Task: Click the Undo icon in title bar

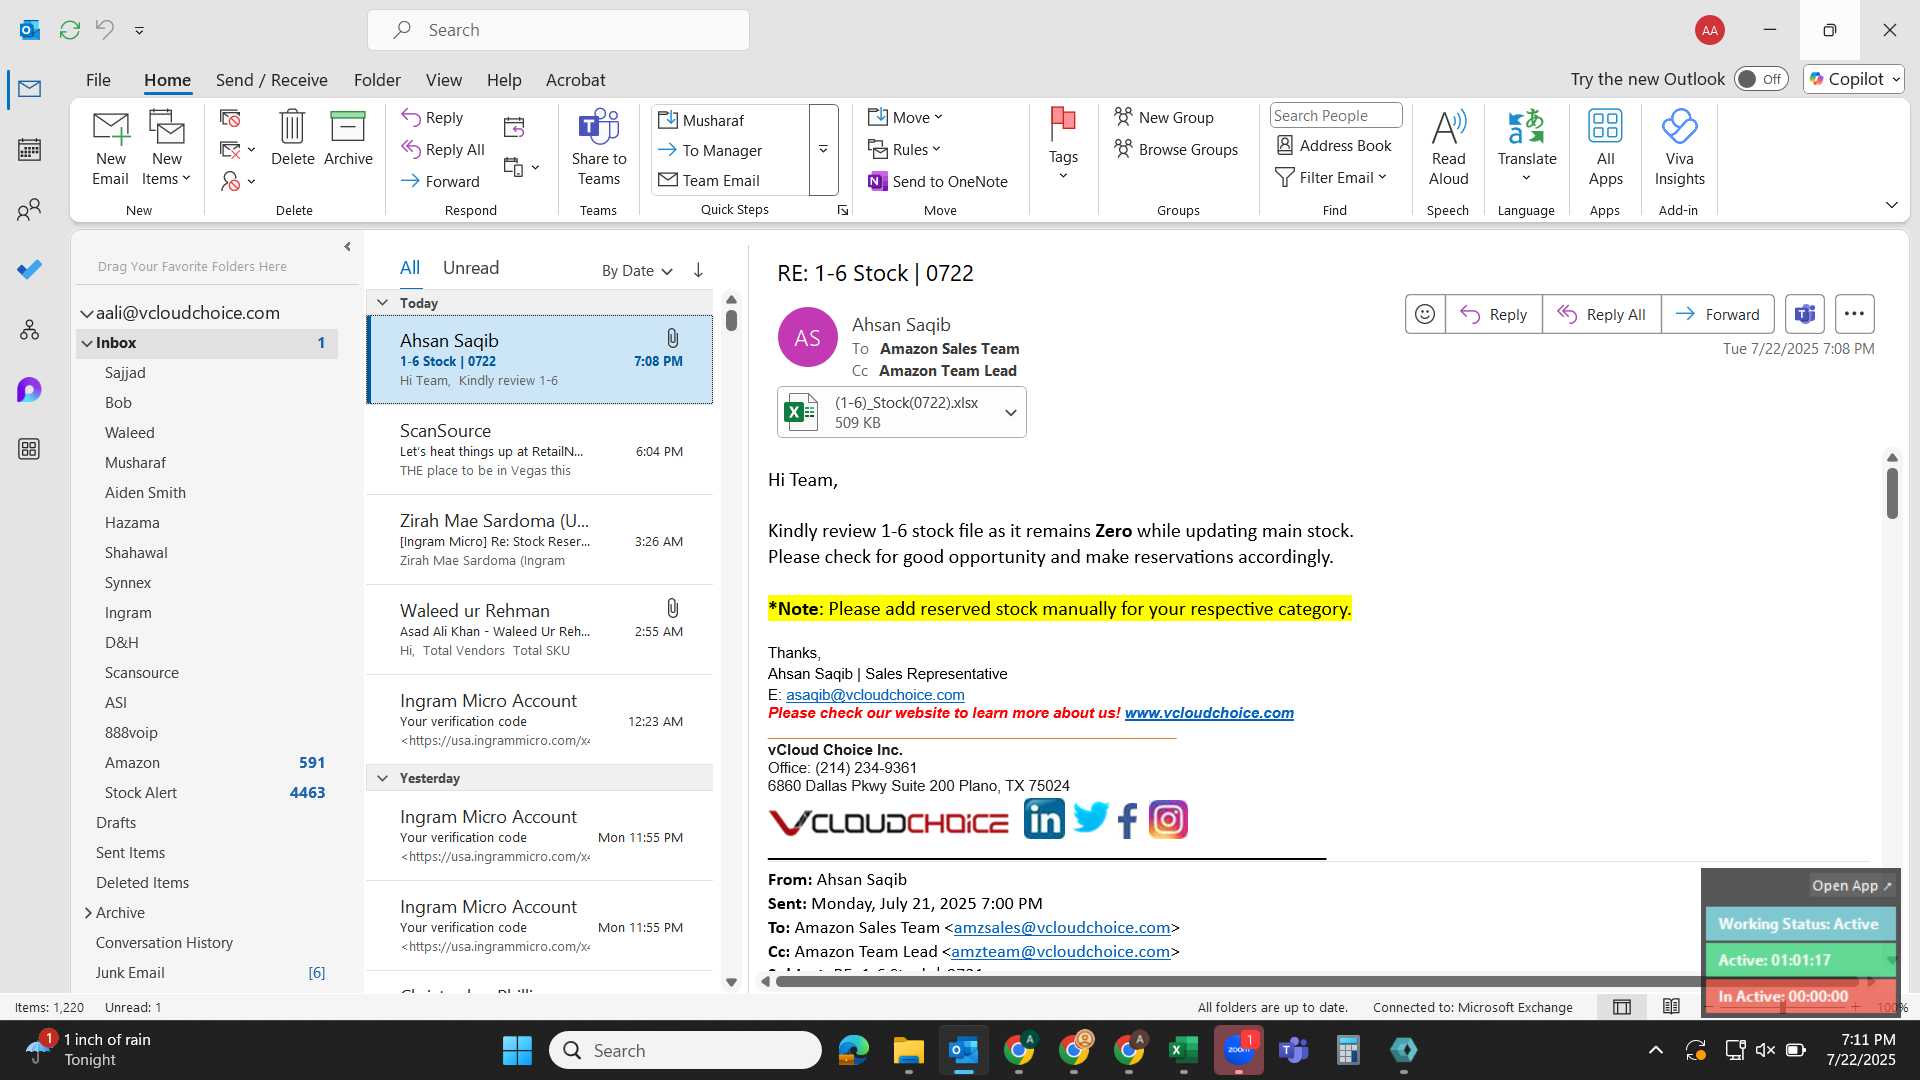Action: [104, 30]
